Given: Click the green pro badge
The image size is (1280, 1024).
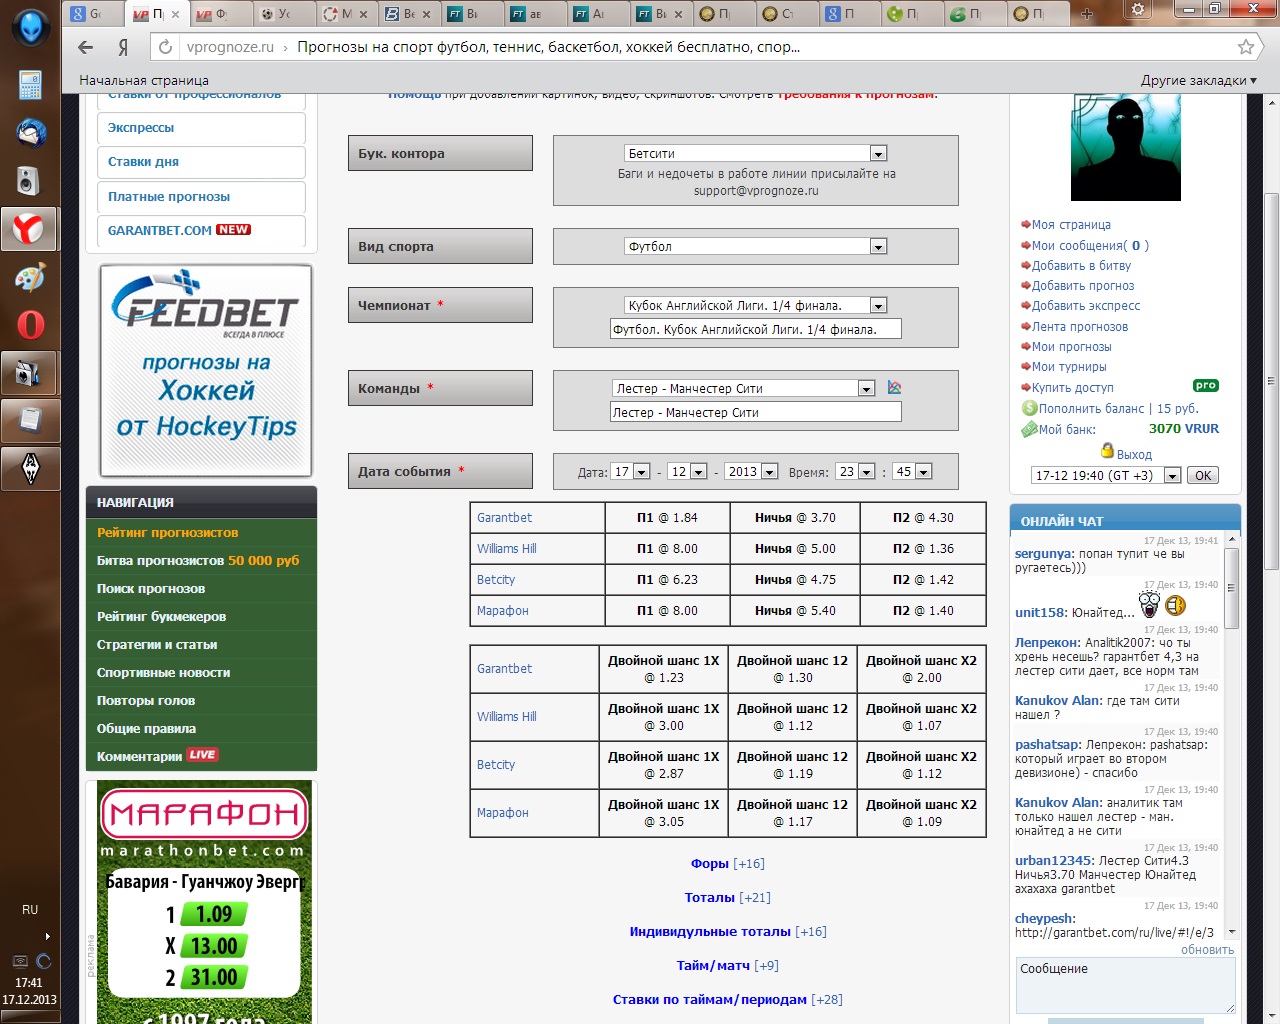Looking at the screenshot, I should tap(1206, 385).
